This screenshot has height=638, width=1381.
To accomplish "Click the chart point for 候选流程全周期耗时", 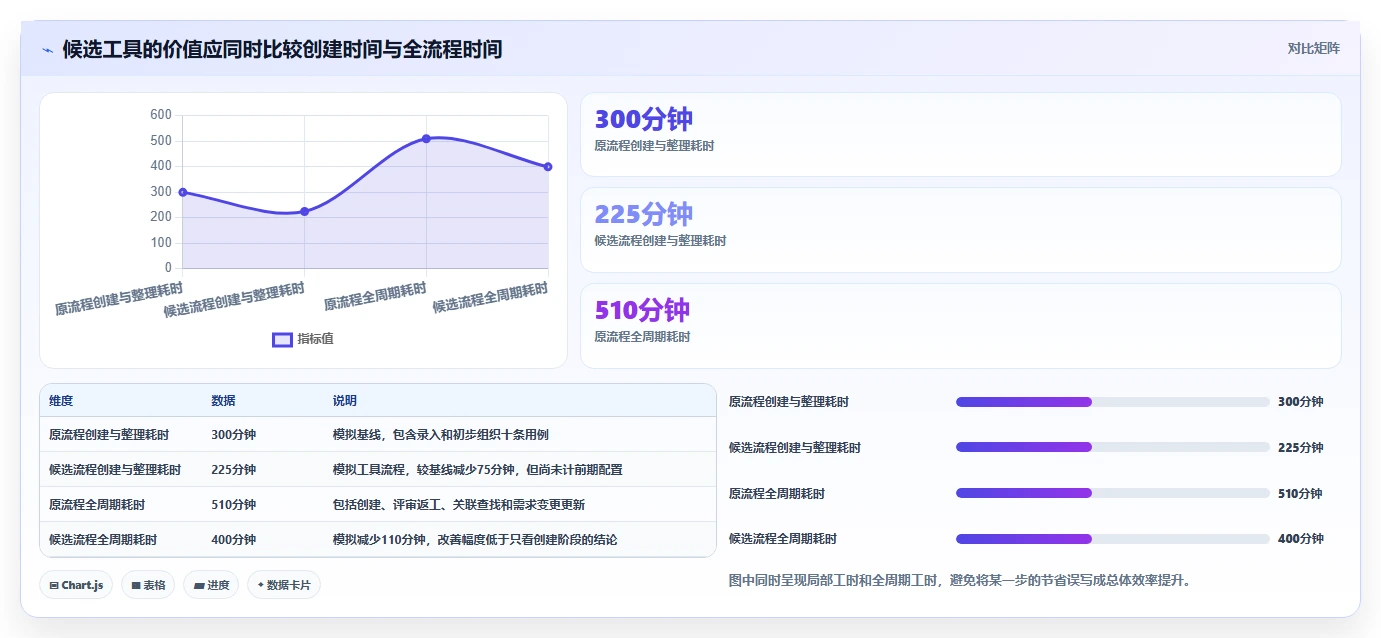I will tap(548, 166).
